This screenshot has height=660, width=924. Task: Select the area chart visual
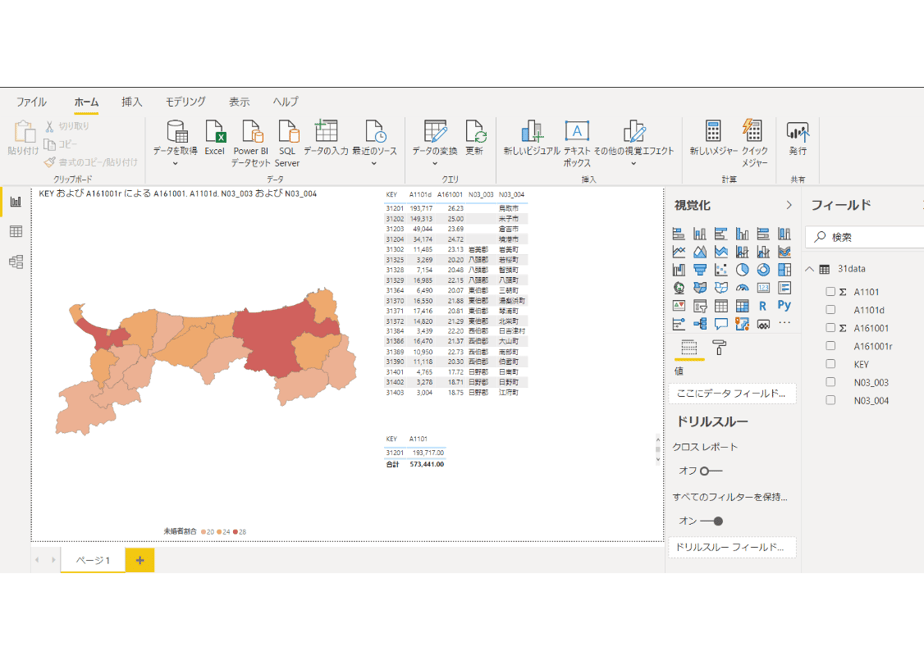(699, 252)
